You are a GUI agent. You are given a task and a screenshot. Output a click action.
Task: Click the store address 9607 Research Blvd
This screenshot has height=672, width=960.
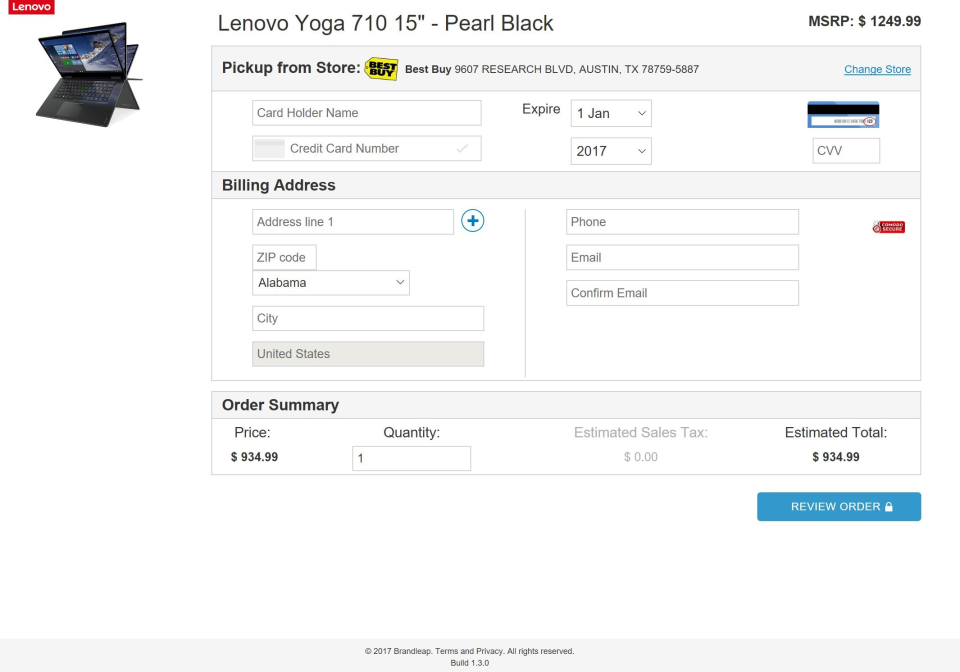[576, 69]
